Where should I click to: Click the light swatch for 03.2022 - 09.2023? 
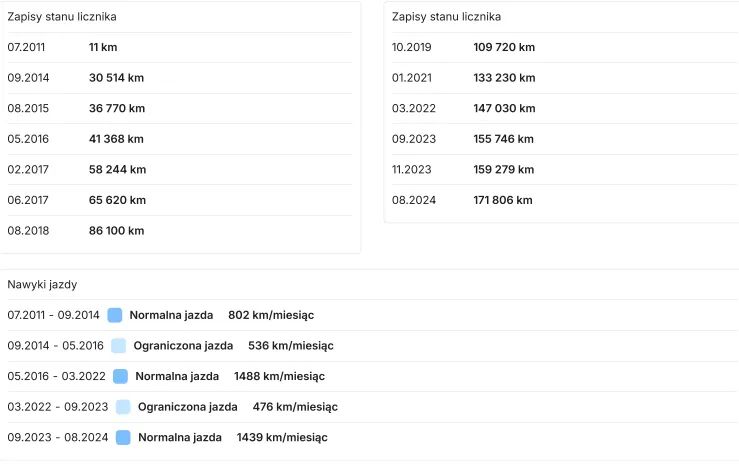(x=123, y=407)
